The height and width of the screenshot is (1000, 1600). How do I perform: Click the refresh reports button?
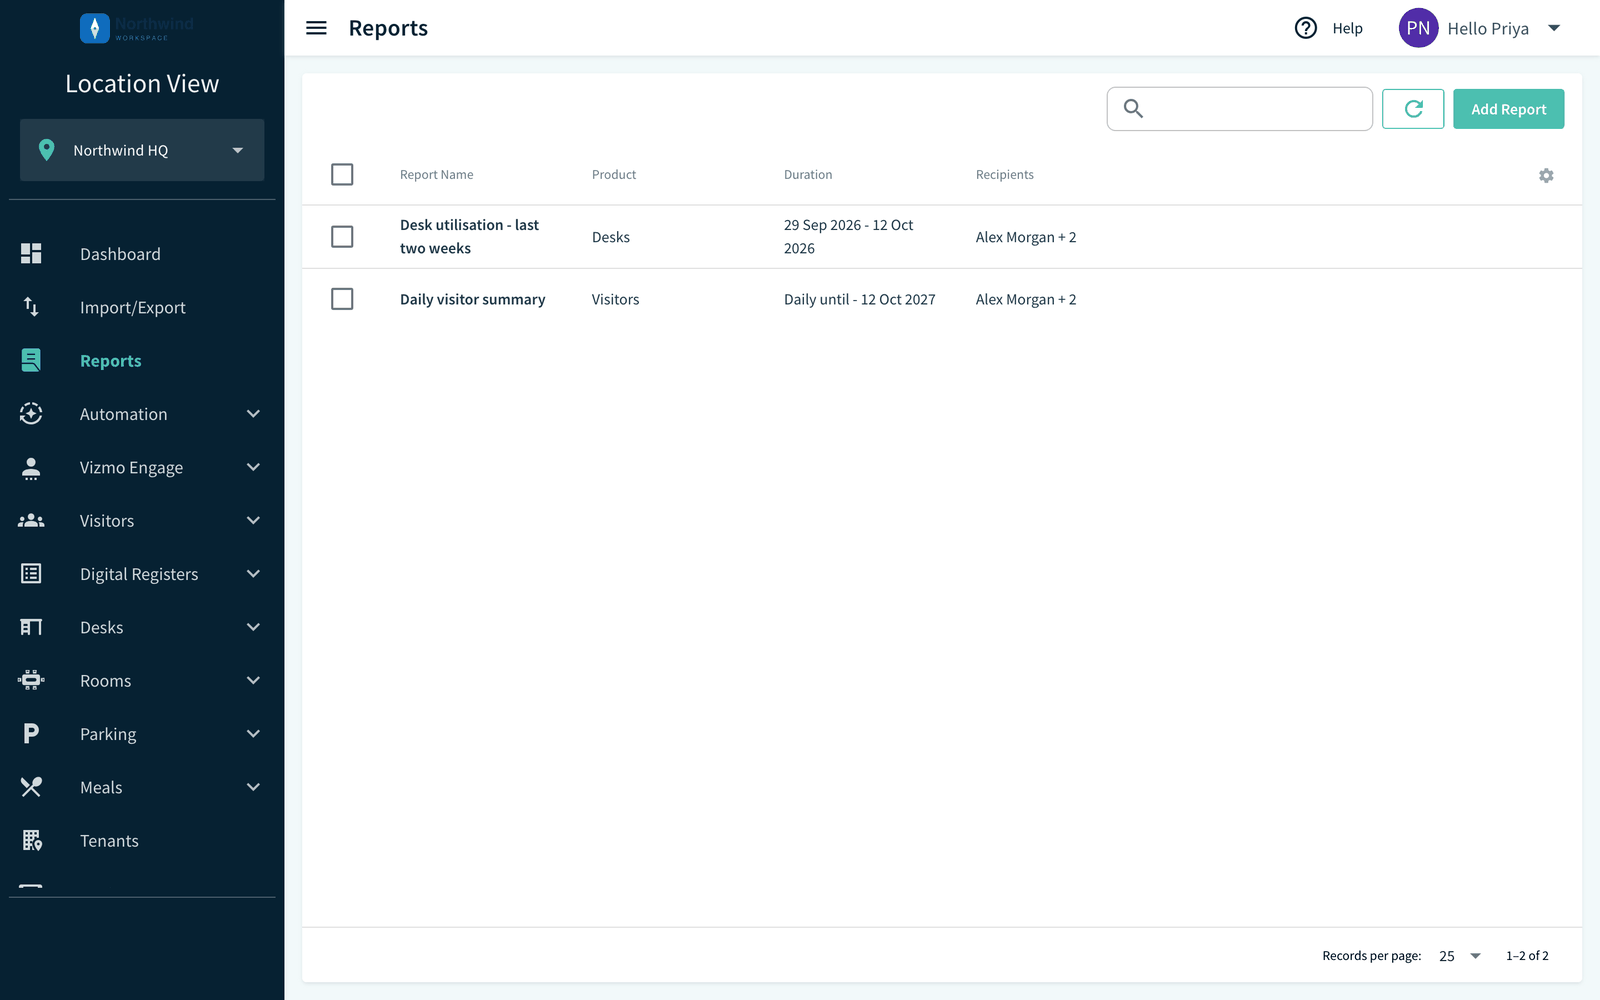click(x=1413, y=109)
